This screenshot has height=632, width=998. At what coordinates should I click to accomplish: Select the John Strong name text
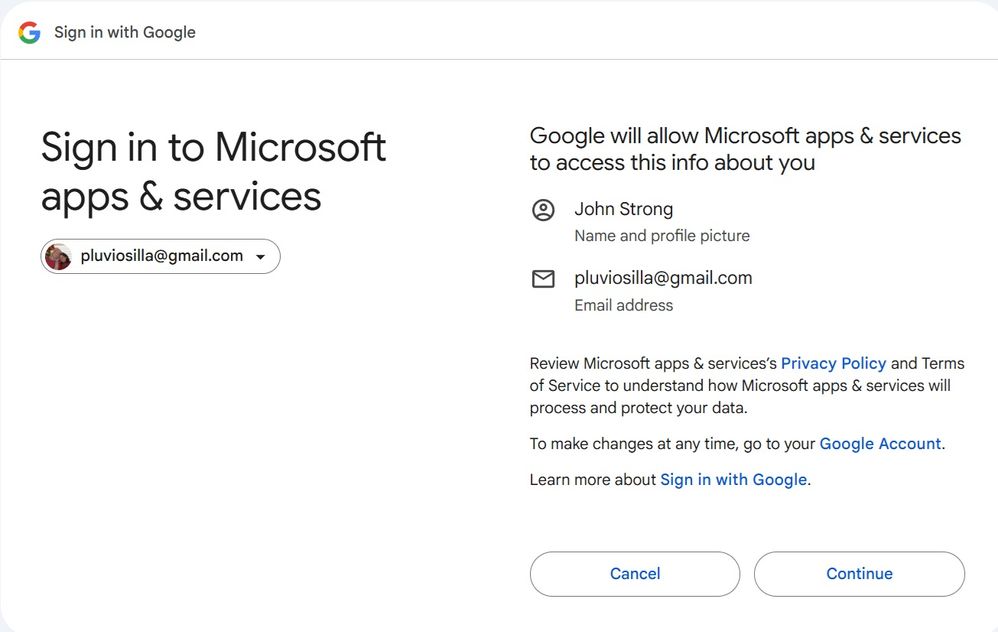[623, 209]
